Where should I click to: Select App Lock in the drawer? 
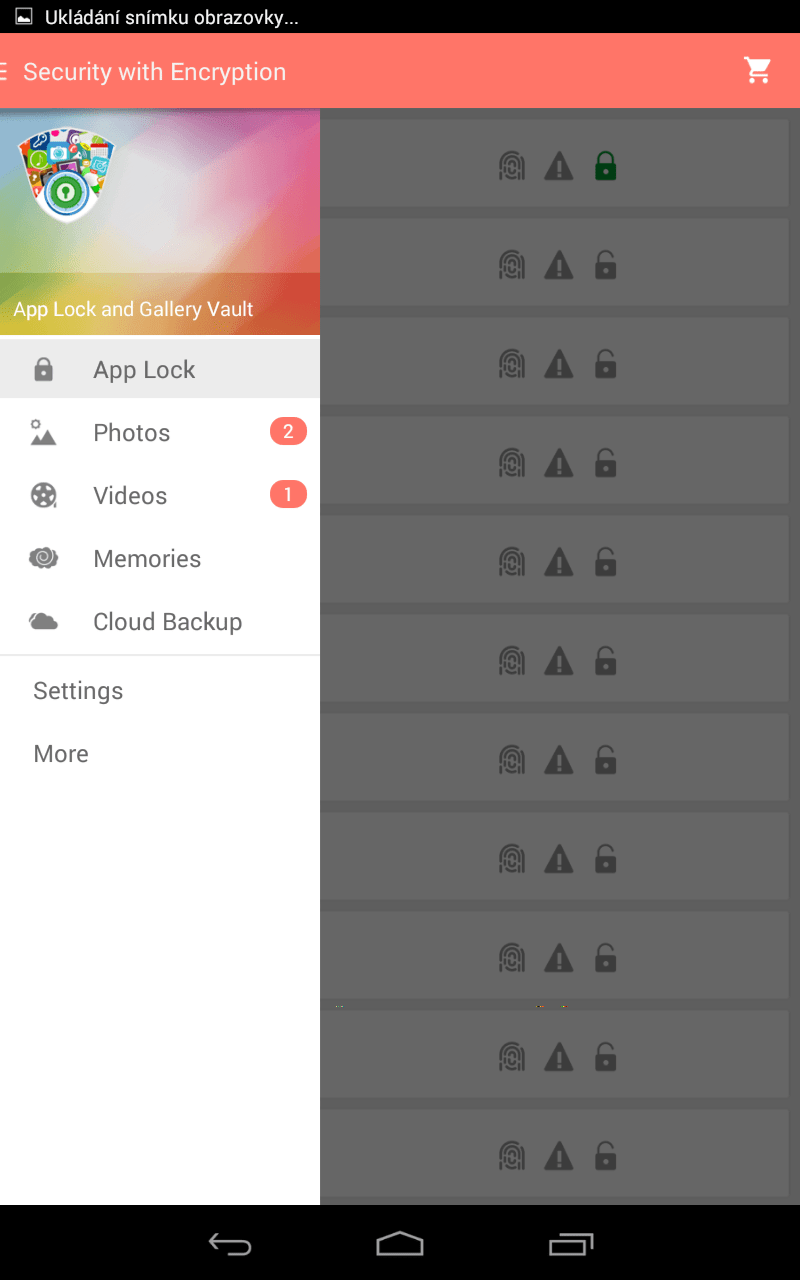pyautogui.click(x=160, y=369)
